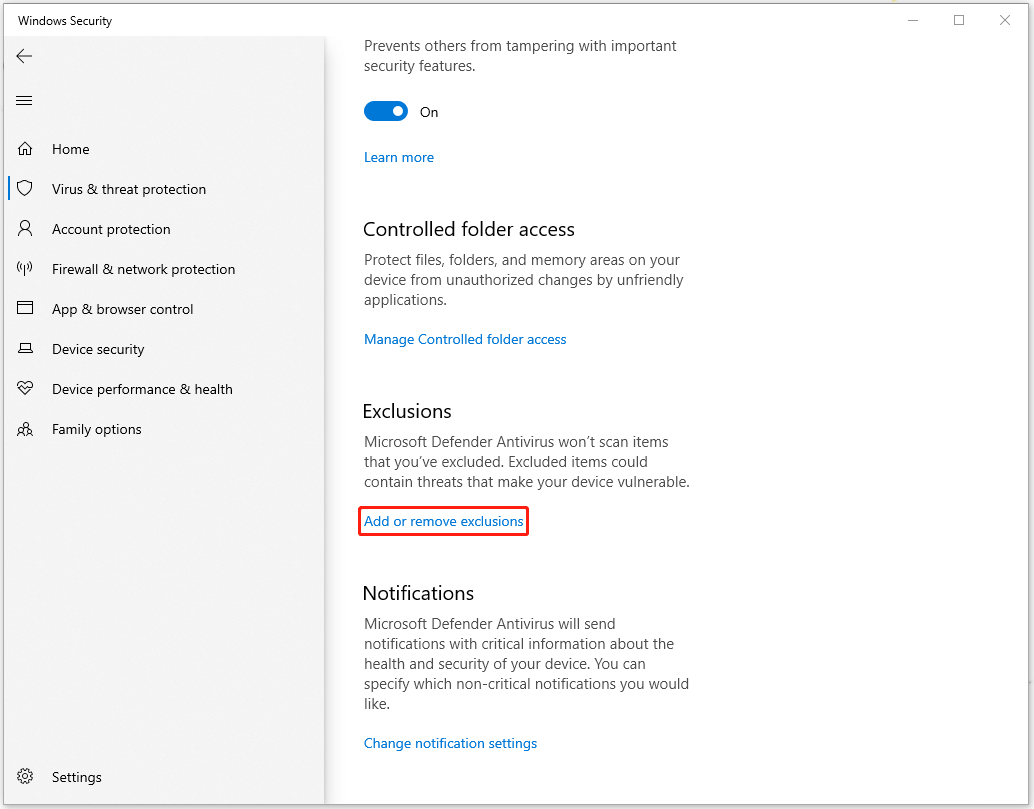This screenshot has width=1034, height=809.
Task: Click the Account protection person icon
Action: (25, 228)
